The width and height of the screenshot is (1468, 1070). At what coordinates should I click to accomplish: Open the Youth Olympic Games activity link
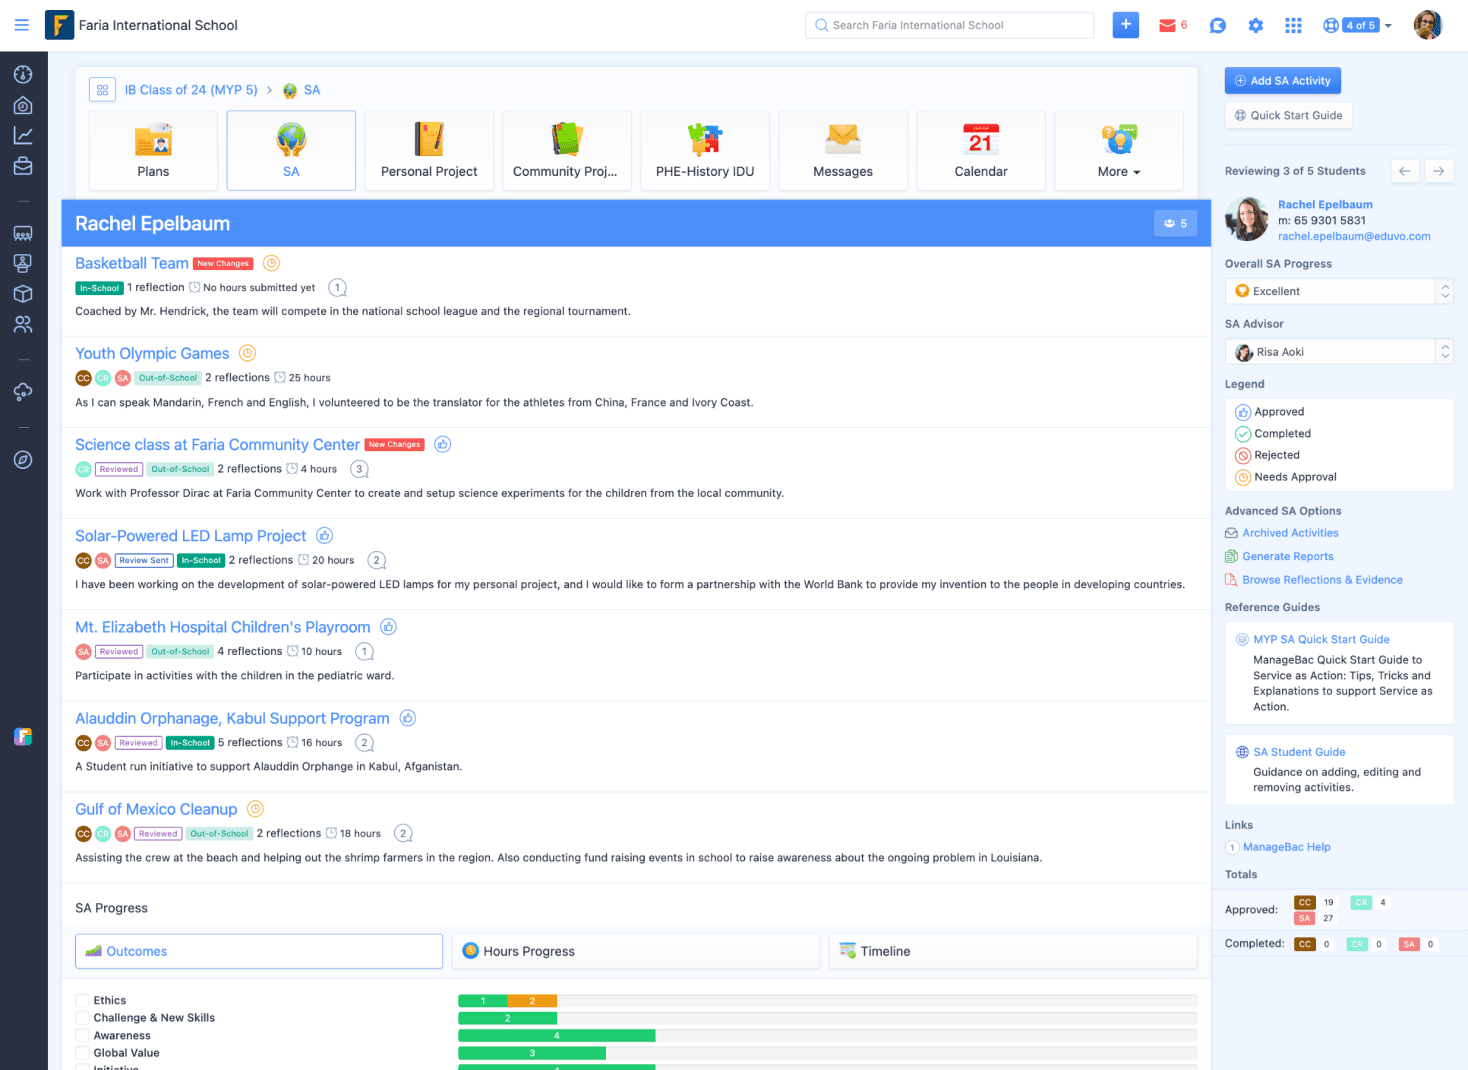tap(152, 353)
